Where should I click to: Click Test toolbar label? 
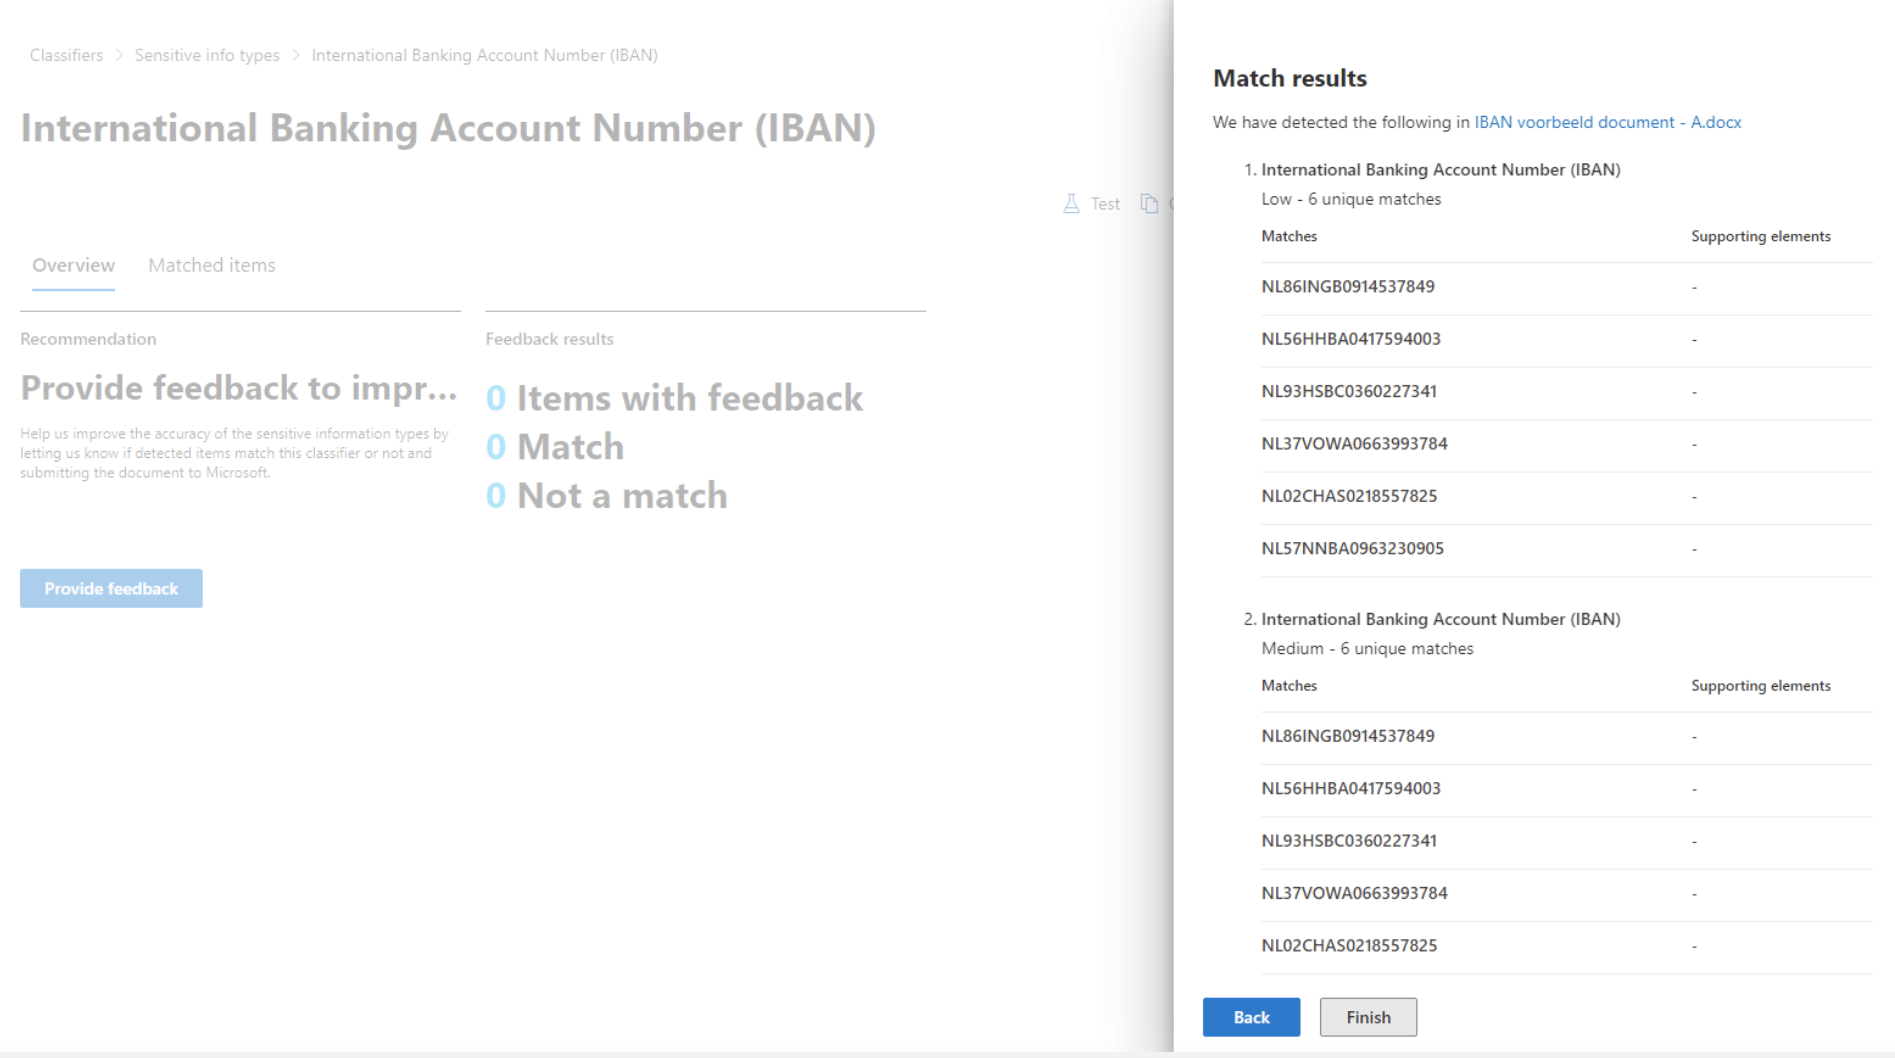[x=1105, y=204]
